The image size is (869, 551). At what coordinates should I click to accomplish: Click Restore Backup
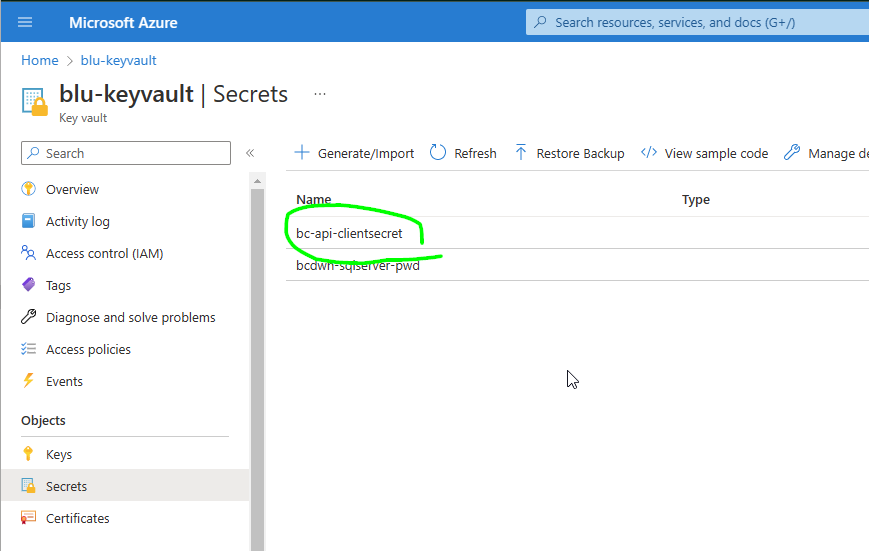pyautogui.click(x=580, y=154)
